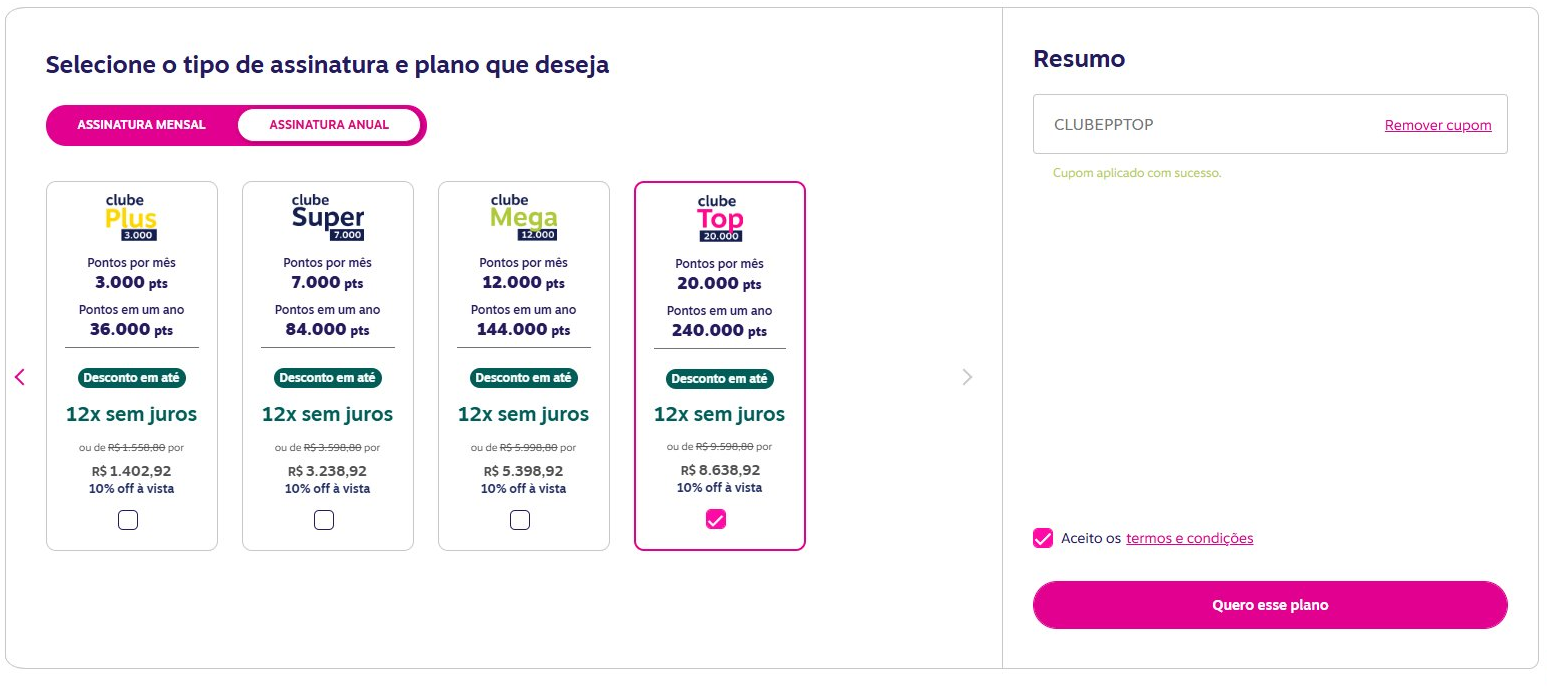
Task: Confirm with Quero esse plano button
Action: coord(1270,605)
